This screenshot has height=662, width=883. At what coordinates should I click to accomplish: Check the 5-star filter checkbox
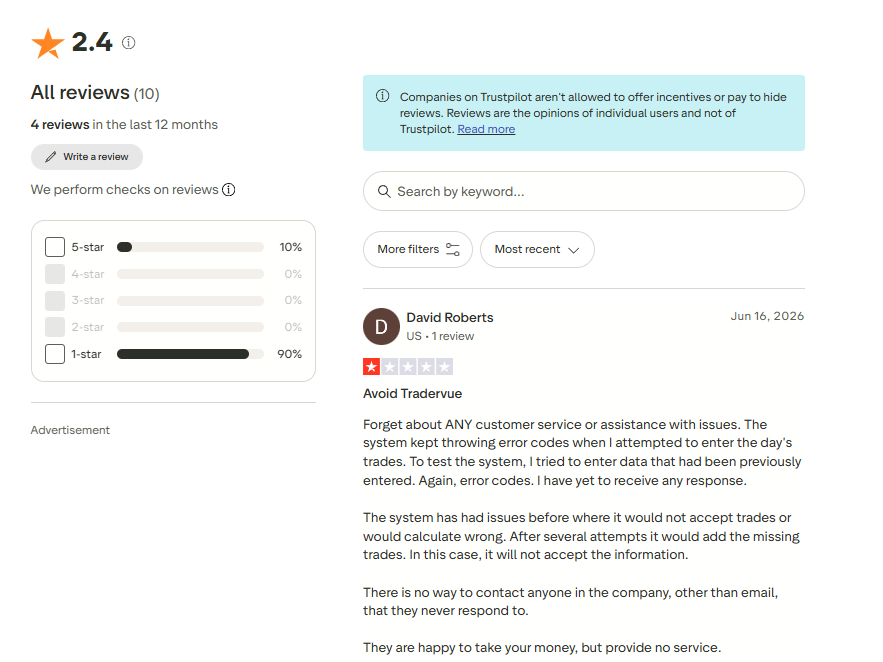tap(55, 247)
